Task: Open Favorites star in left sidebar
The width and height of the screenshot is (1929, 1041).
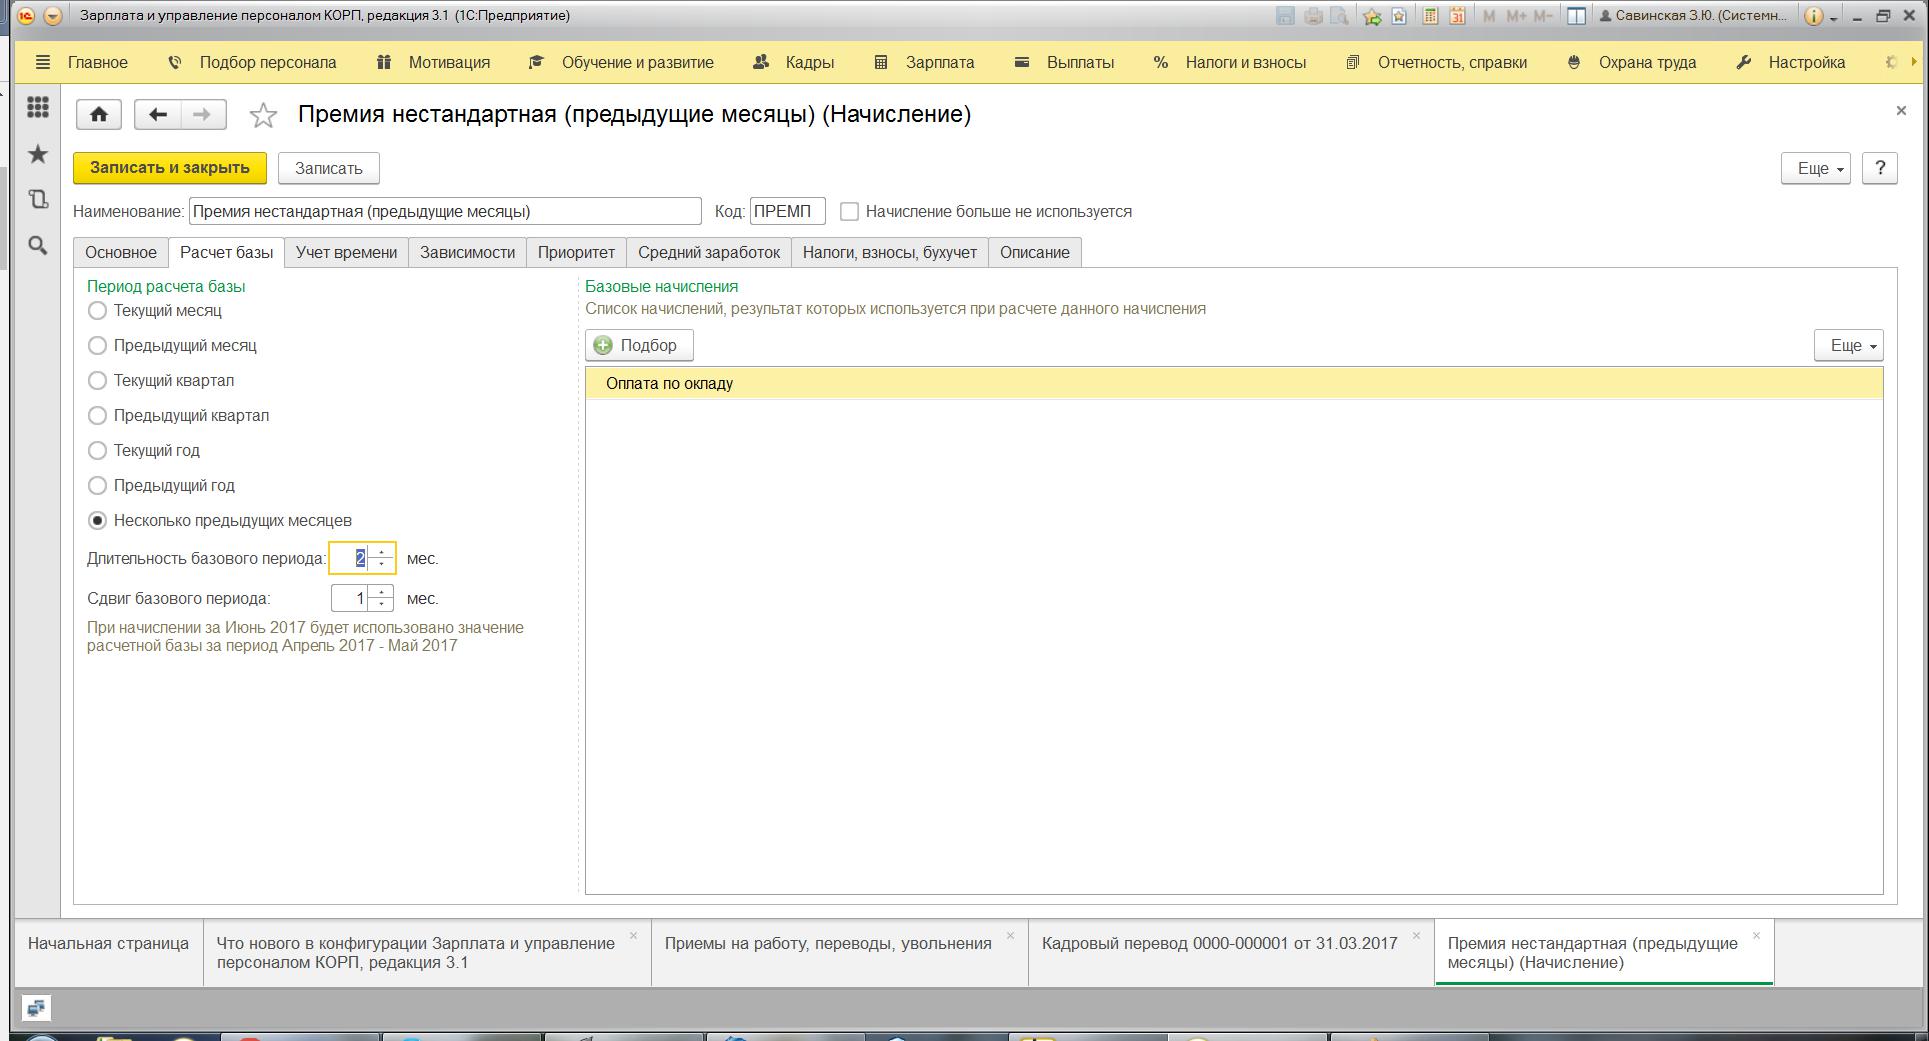Action: tap(38, 154)
